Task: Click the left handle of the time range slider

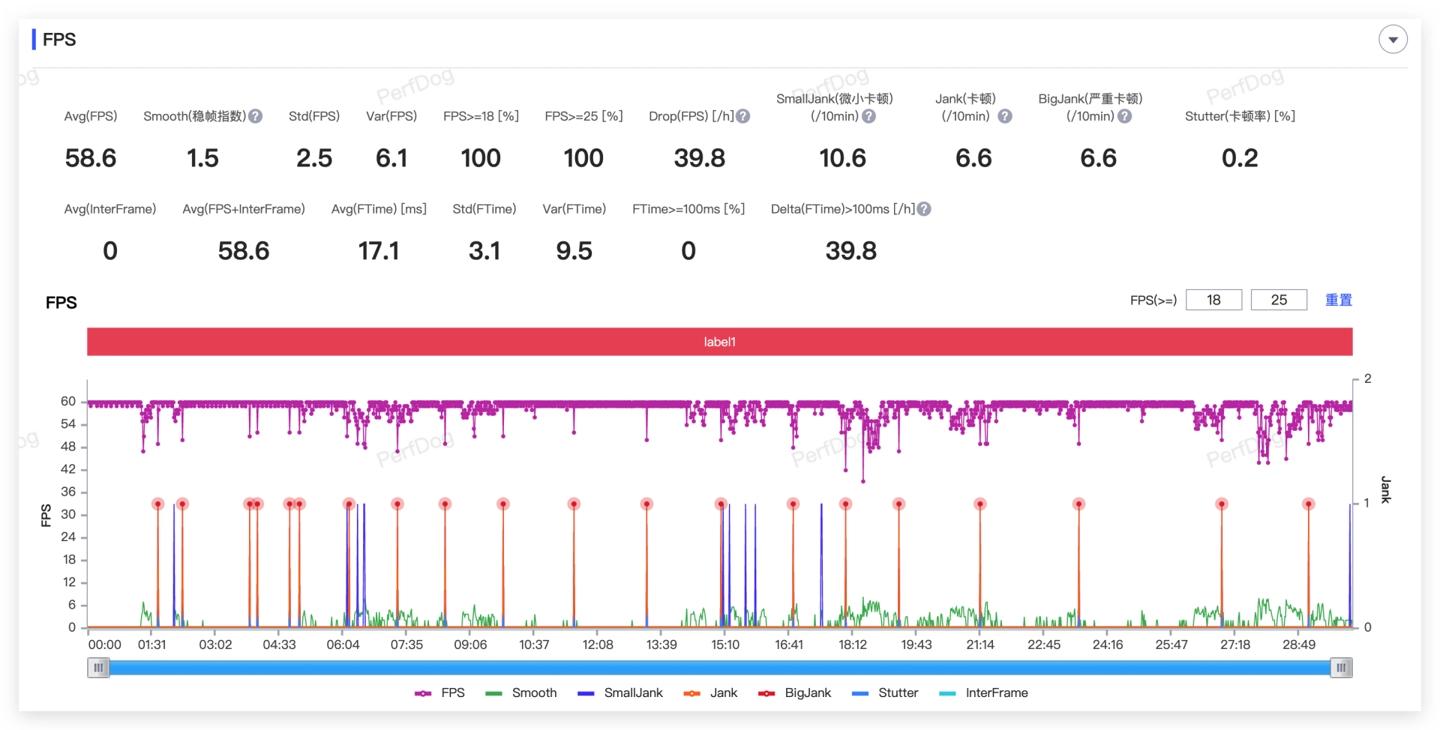Action: point(98,667)
